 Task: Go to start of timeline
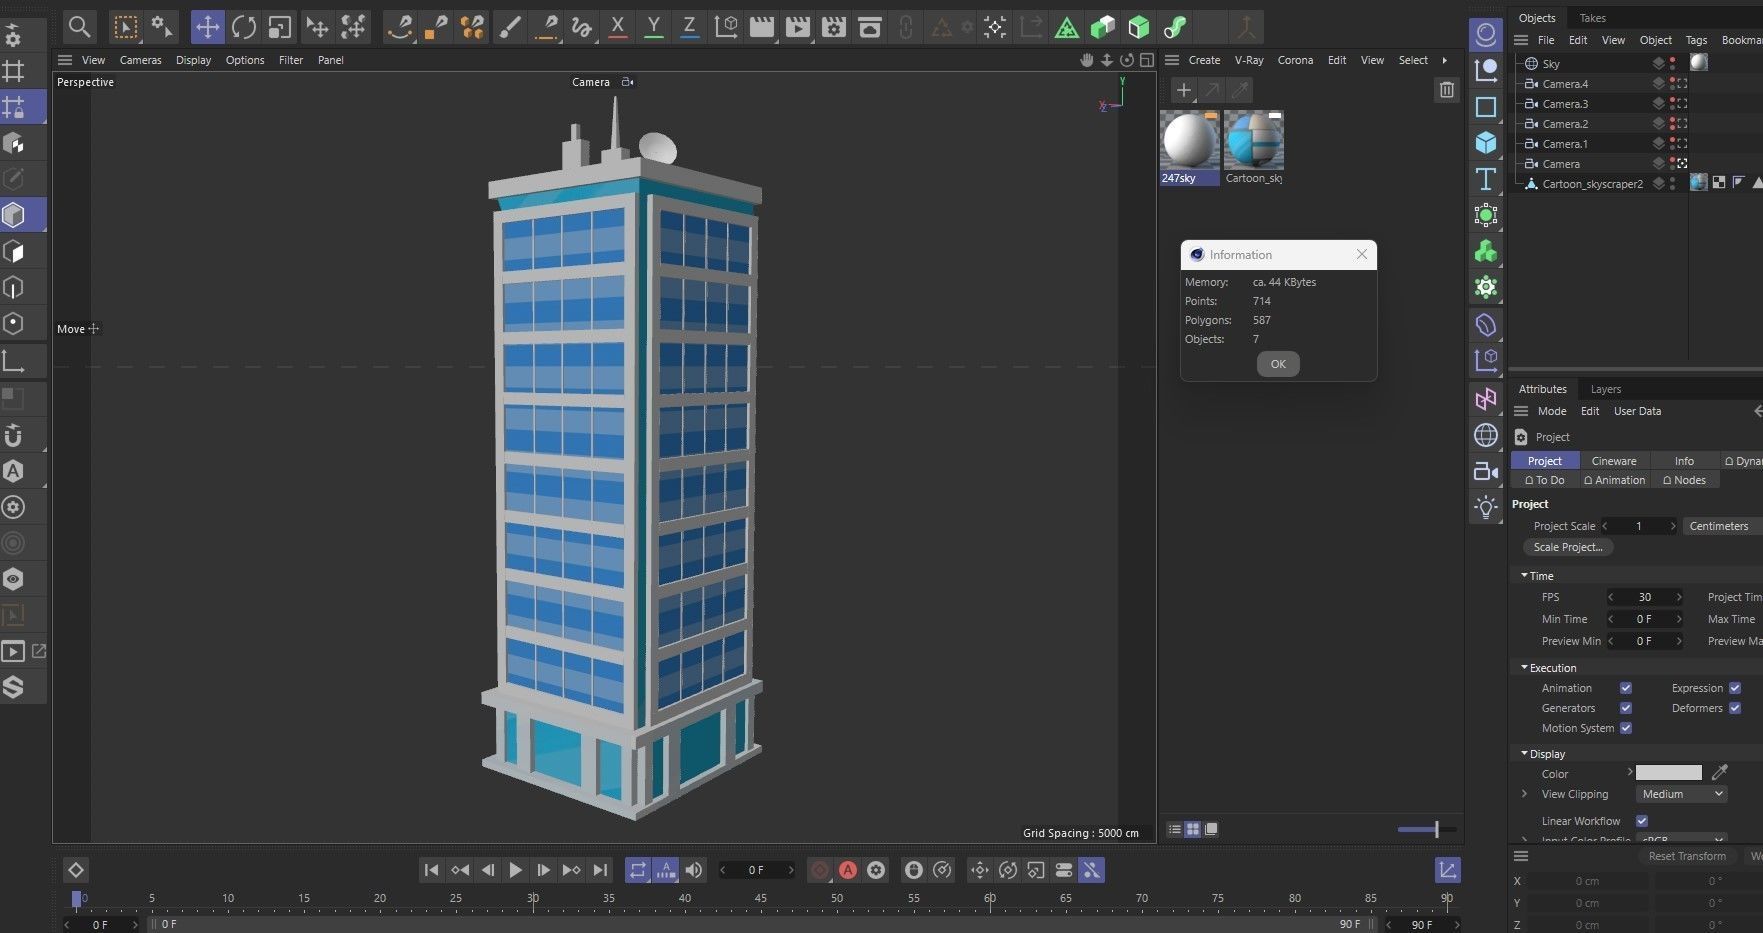tap(431, 870)
